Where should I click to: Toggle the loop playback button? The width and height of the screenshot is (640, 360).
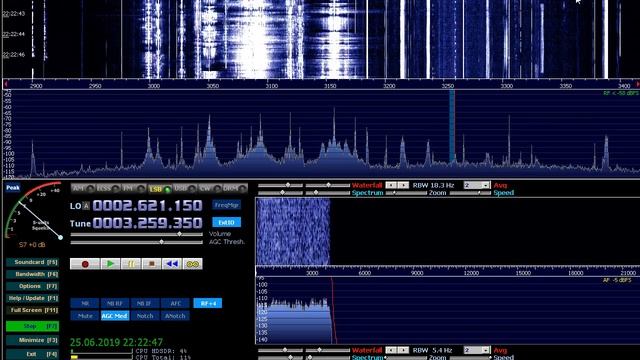point(192,264)
